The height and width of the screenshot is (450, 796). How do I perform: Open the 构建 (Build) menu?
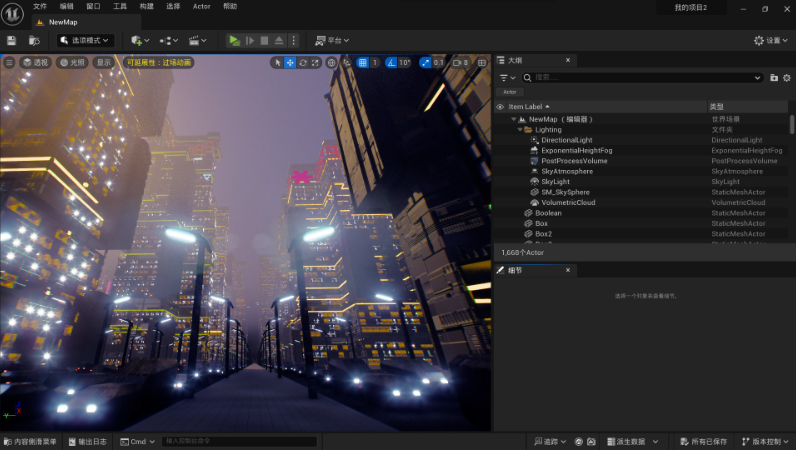(x=147, y=7)
